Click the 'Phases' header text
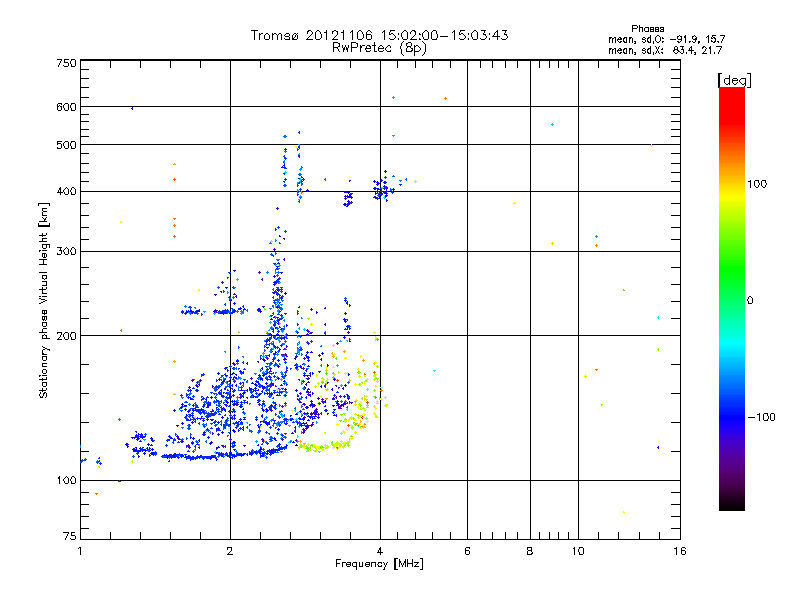Image resolution: width=800 pixels, height=600 pixels. pyautogui.click(x=647, y=29)
